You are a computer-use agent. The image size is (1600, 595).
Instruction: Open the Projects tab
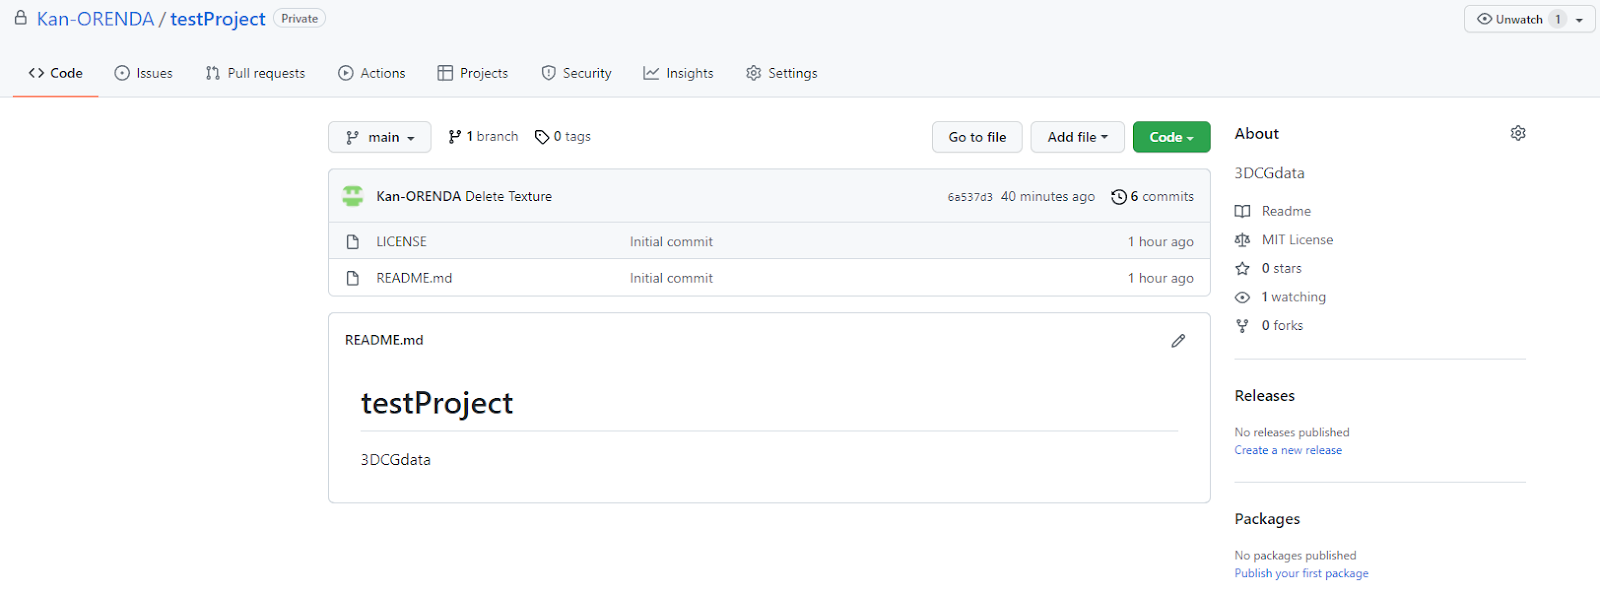[x=472, y=73]
